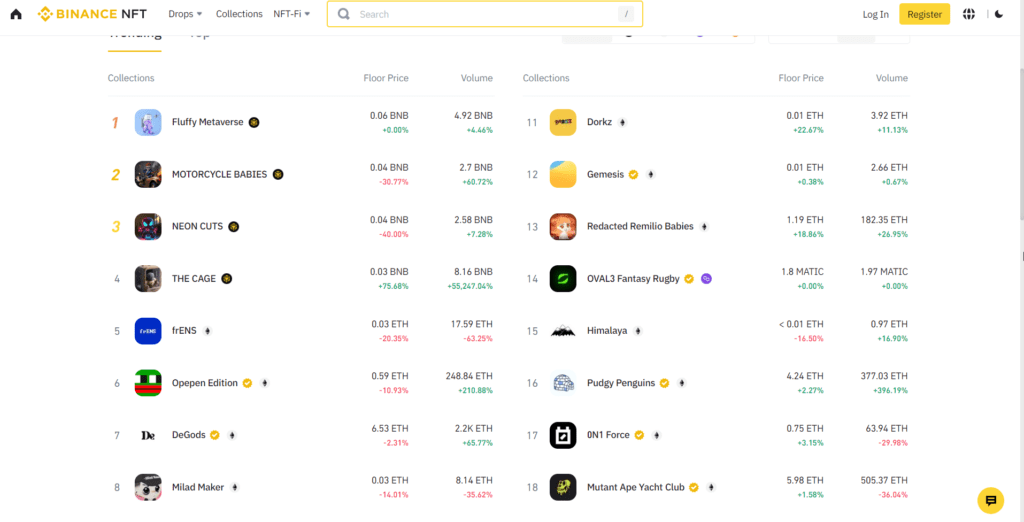Click the 0N1 Force collection icon
Screen dimensions: 1024x522
563,435
